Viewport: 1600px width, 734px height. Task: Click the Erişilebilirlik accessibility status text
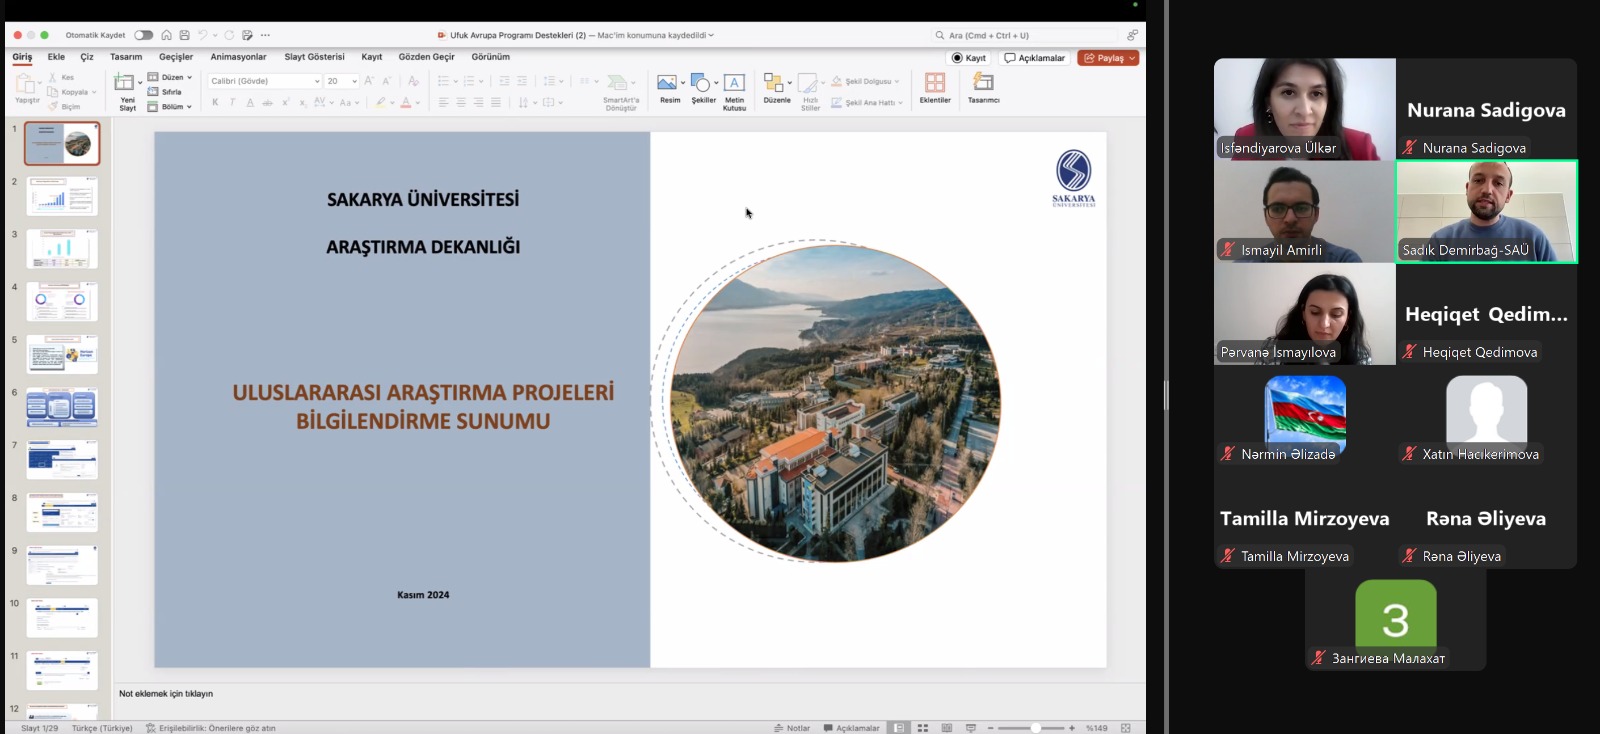(211, 728)
